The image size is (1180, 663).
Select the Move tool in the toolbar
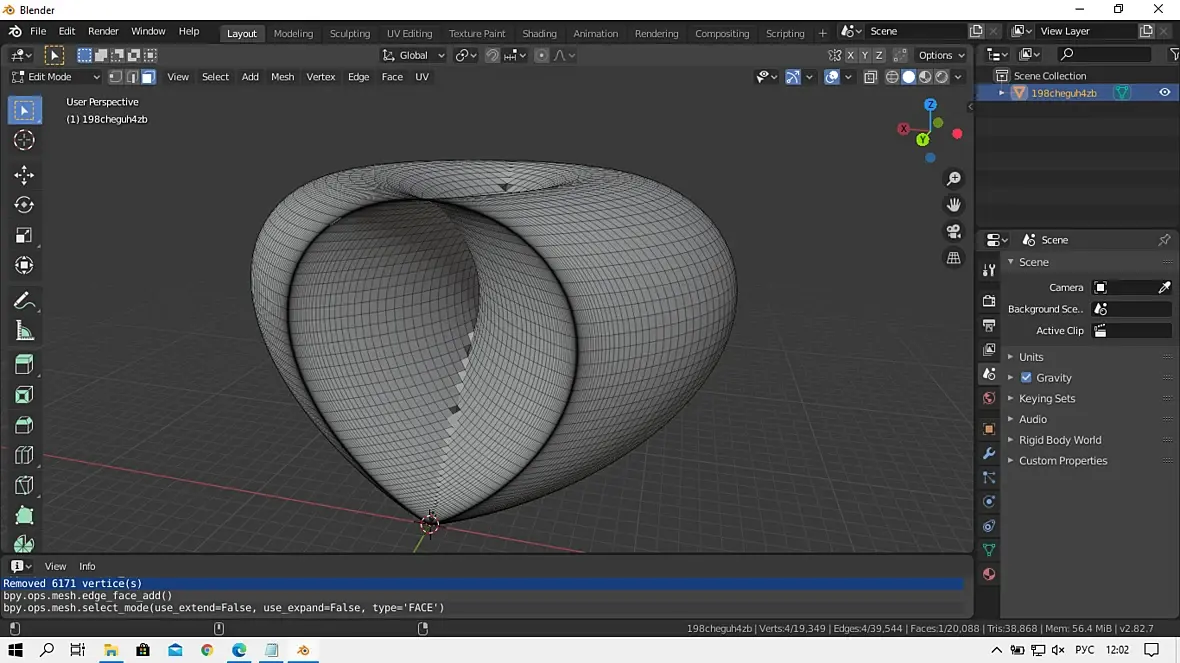coord(24,175)
